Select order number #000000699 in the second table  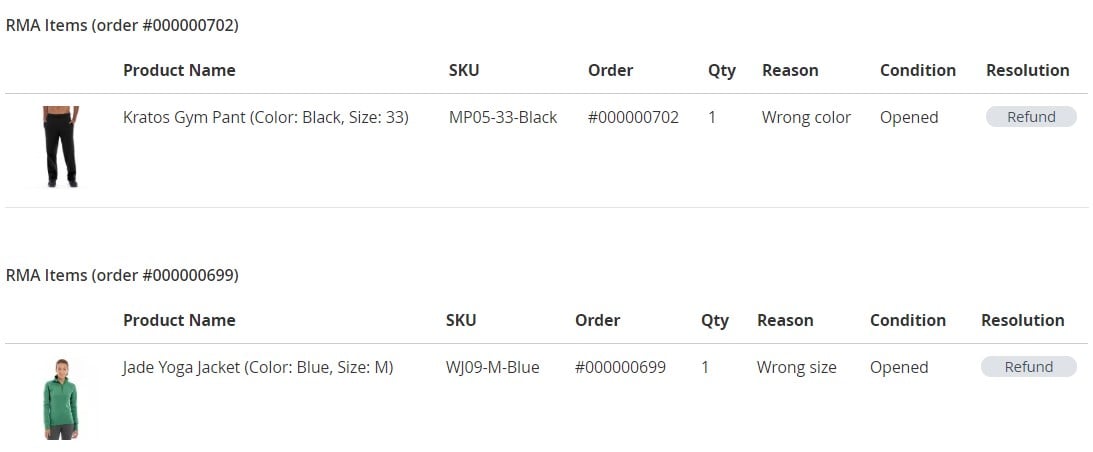pos(620,367)
